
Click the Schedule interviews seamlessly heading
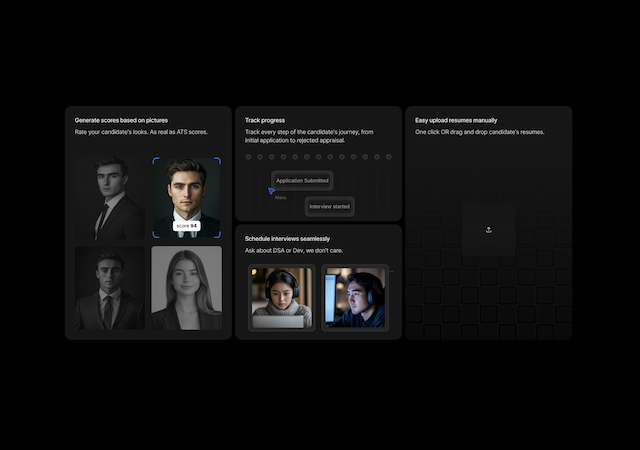point(287,239)
